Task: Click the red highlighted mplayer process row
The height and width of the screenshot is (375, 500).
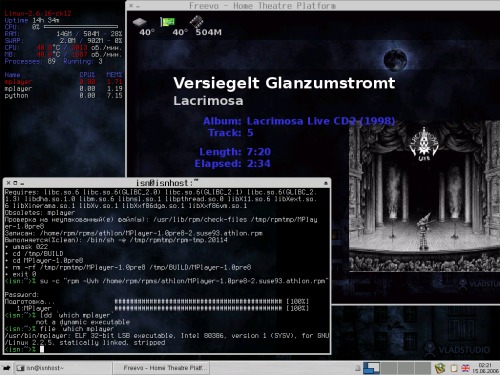Action: 63,82
